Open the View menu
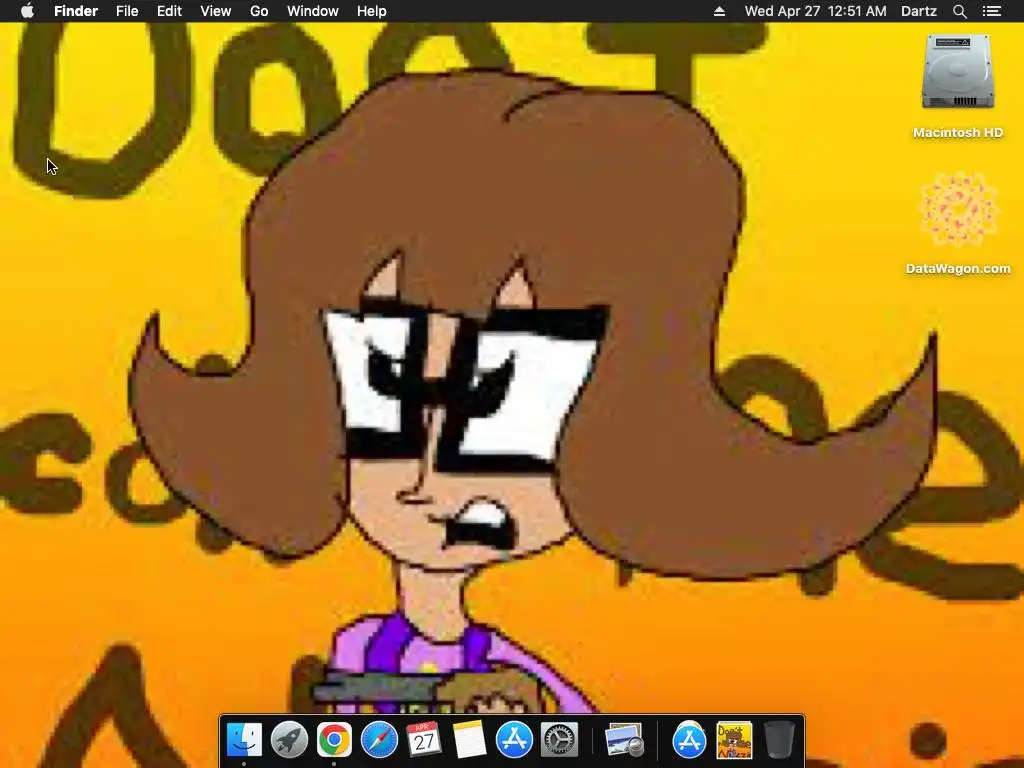 216,11
